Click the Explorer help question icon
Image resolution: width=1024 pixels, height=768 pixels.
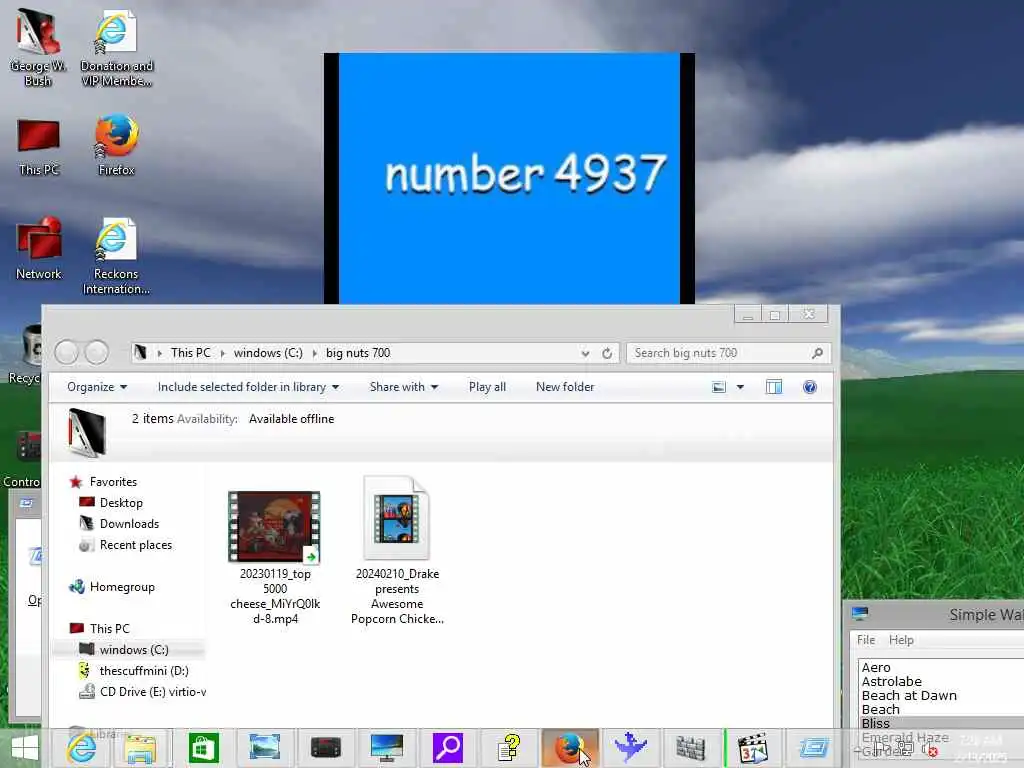coord(810,387)
